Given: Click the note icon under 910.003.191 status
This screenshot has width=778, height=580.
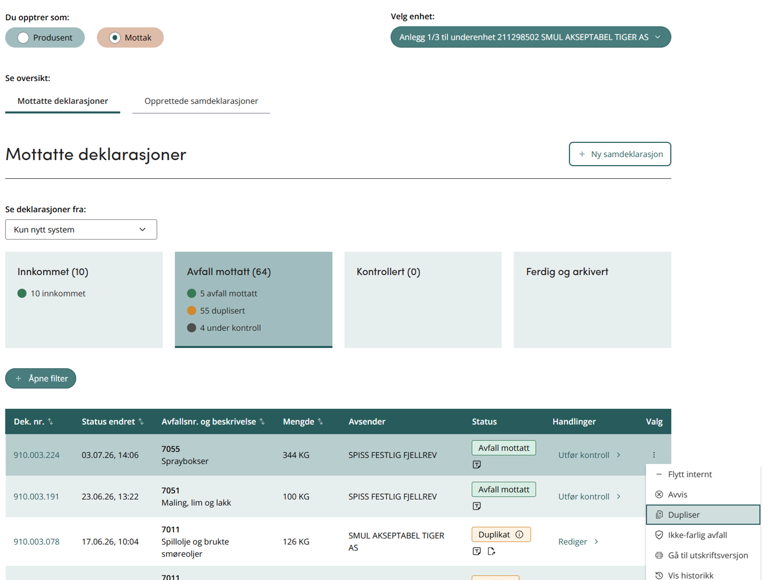Looking at the screenshot, I should (x=477, y=506).
